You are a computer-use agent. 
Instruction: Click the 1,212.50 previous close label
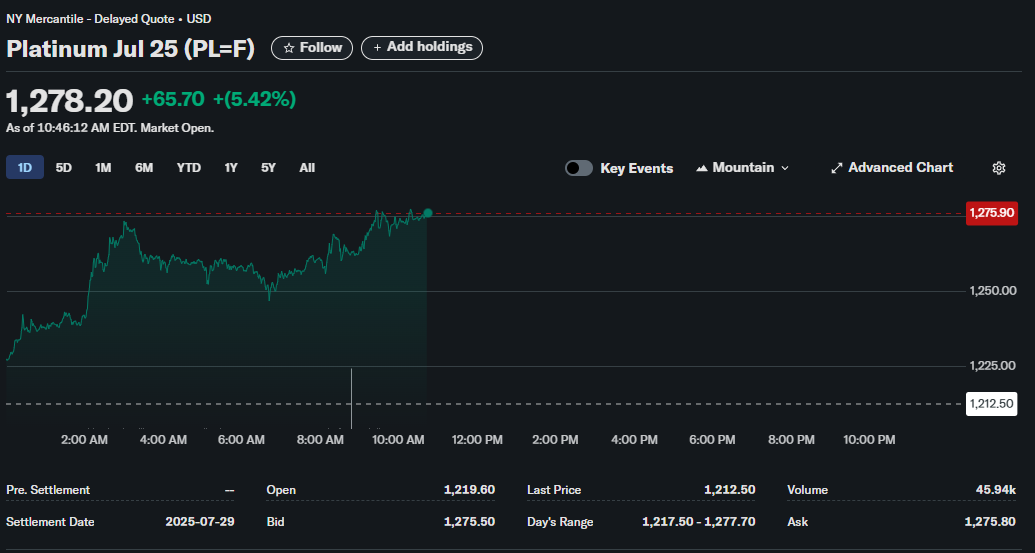click(x=991, y=403)
